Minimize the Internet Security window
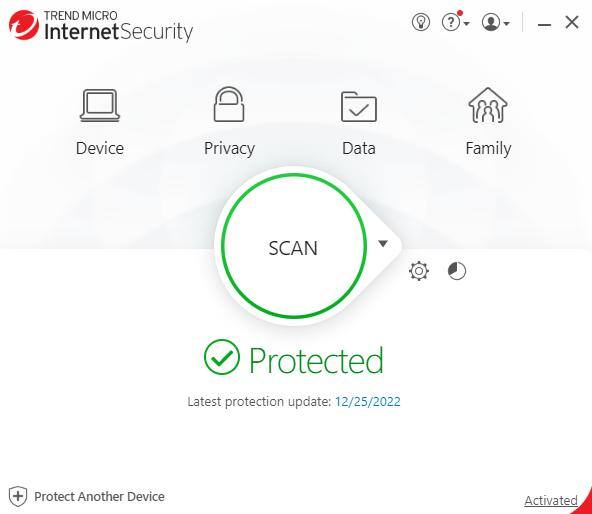592x514 pixels. point(544,25)
